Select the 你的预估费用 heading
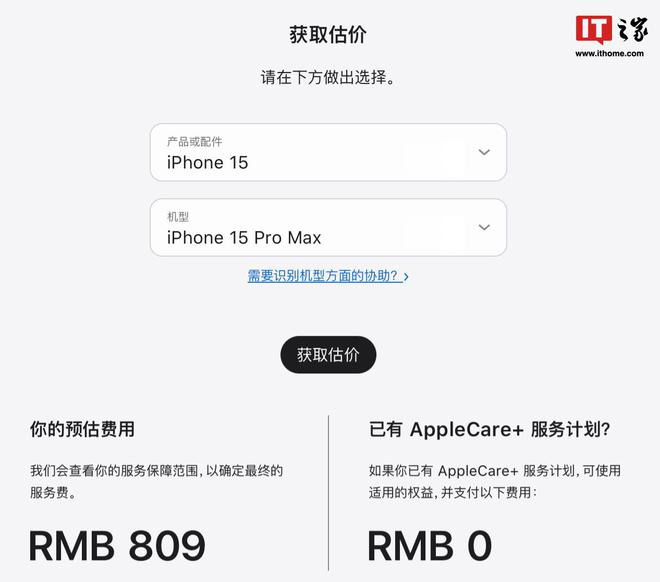The image size is (660, 582). coord(82,430)
